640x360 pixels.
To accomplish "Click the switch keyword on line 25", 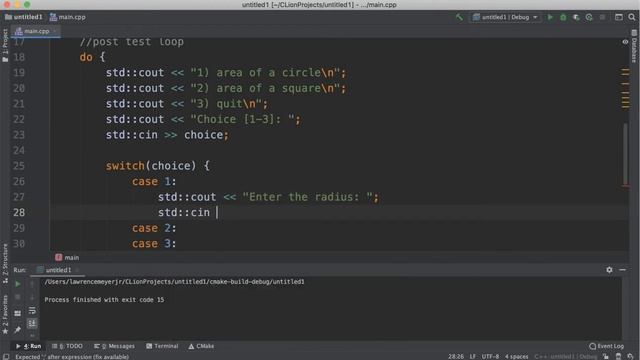I will (x=125, y=166).
